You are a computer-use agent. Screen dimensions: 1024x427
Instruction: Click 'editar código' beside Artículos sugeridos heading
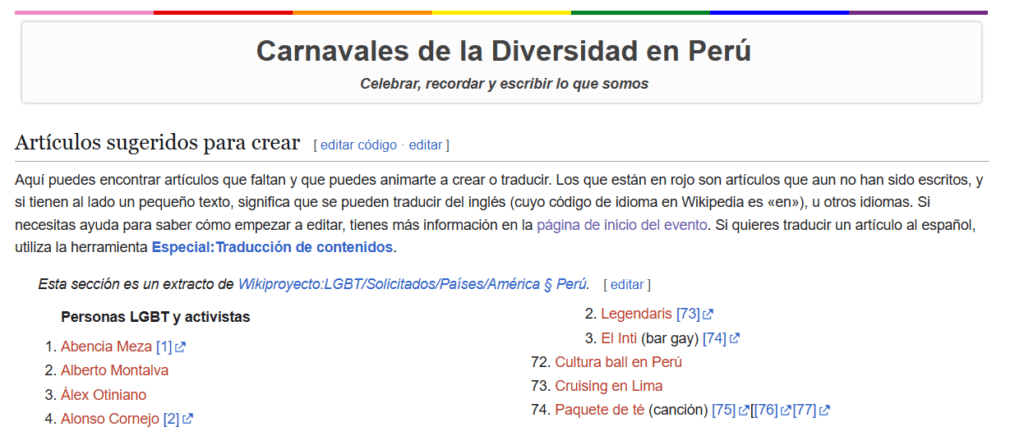[x=358, y=145]
